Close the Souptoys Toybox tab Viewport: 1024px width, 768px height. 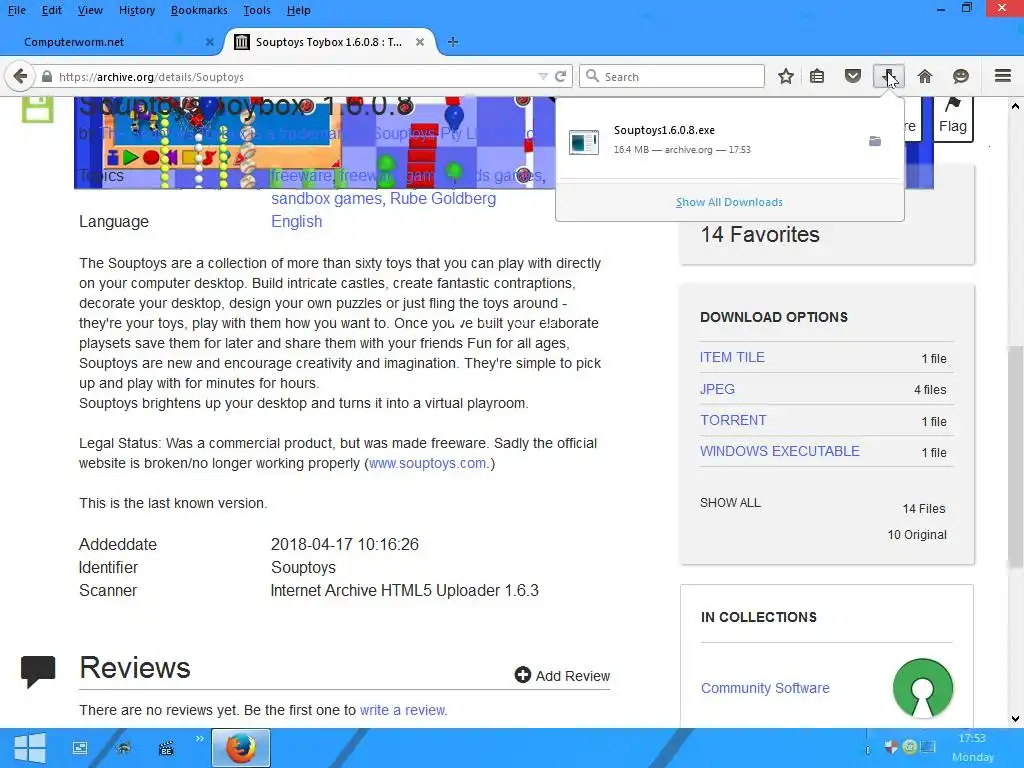tap(420, 42)
